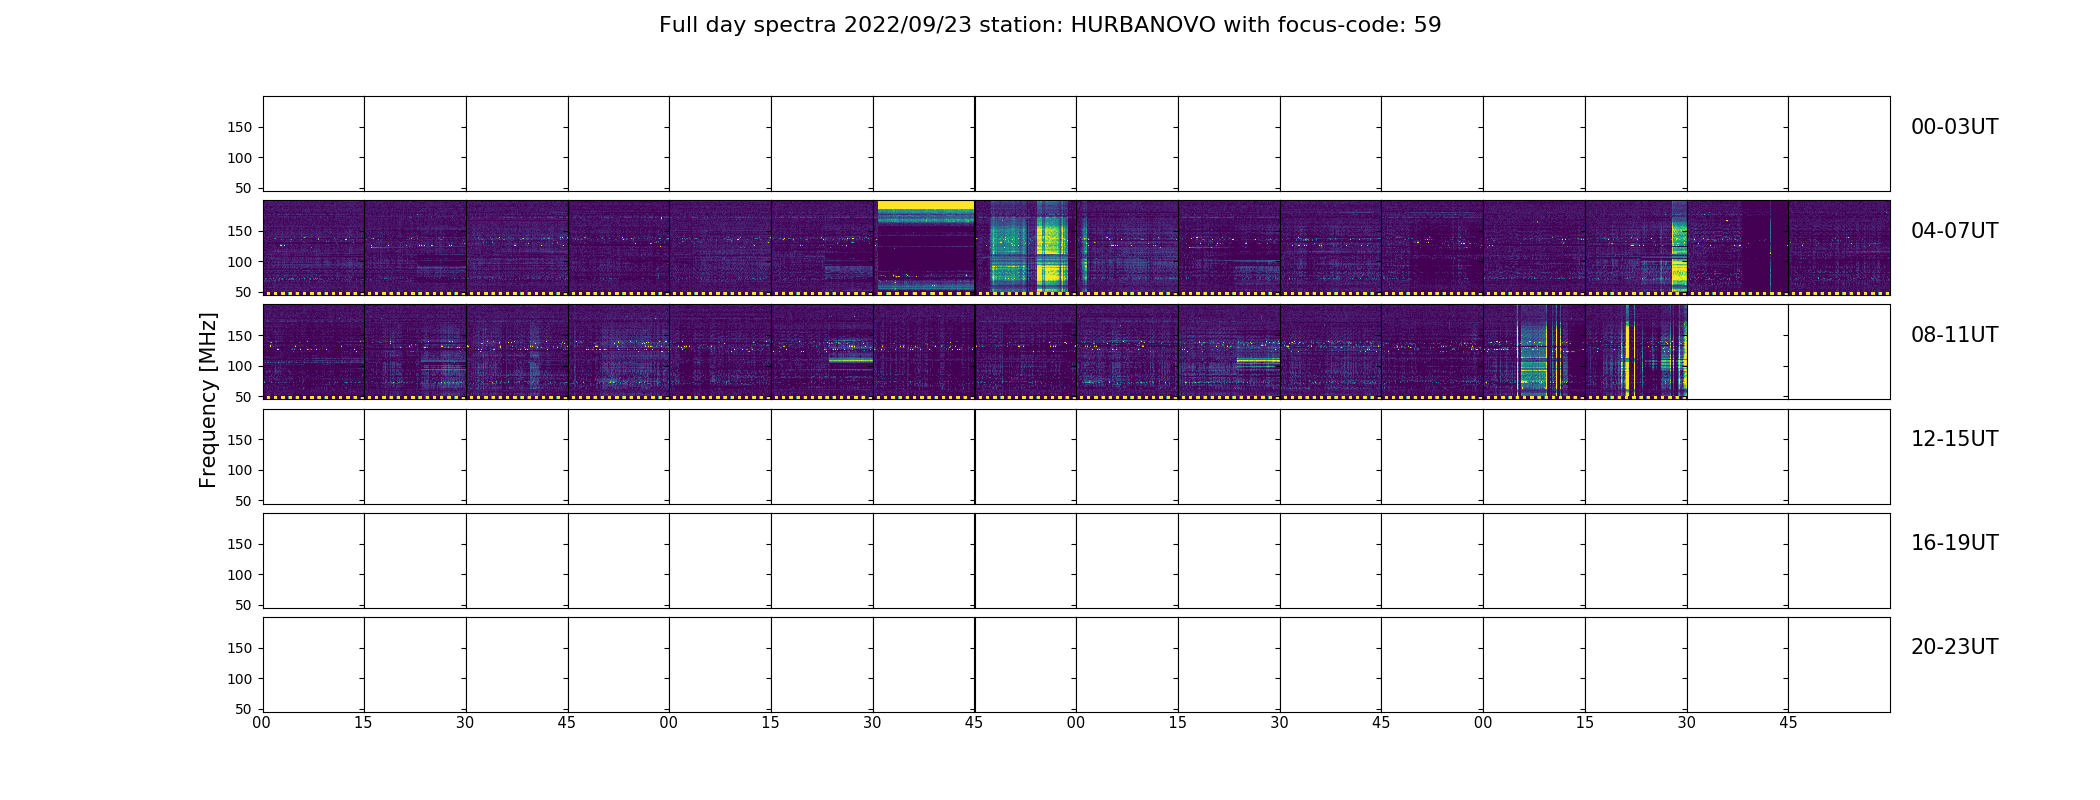Click the yellow vertical stripe near 11:20 in 08-11UT
The width and height of the screenshot is (2100, 800).
pos(1629,351)
